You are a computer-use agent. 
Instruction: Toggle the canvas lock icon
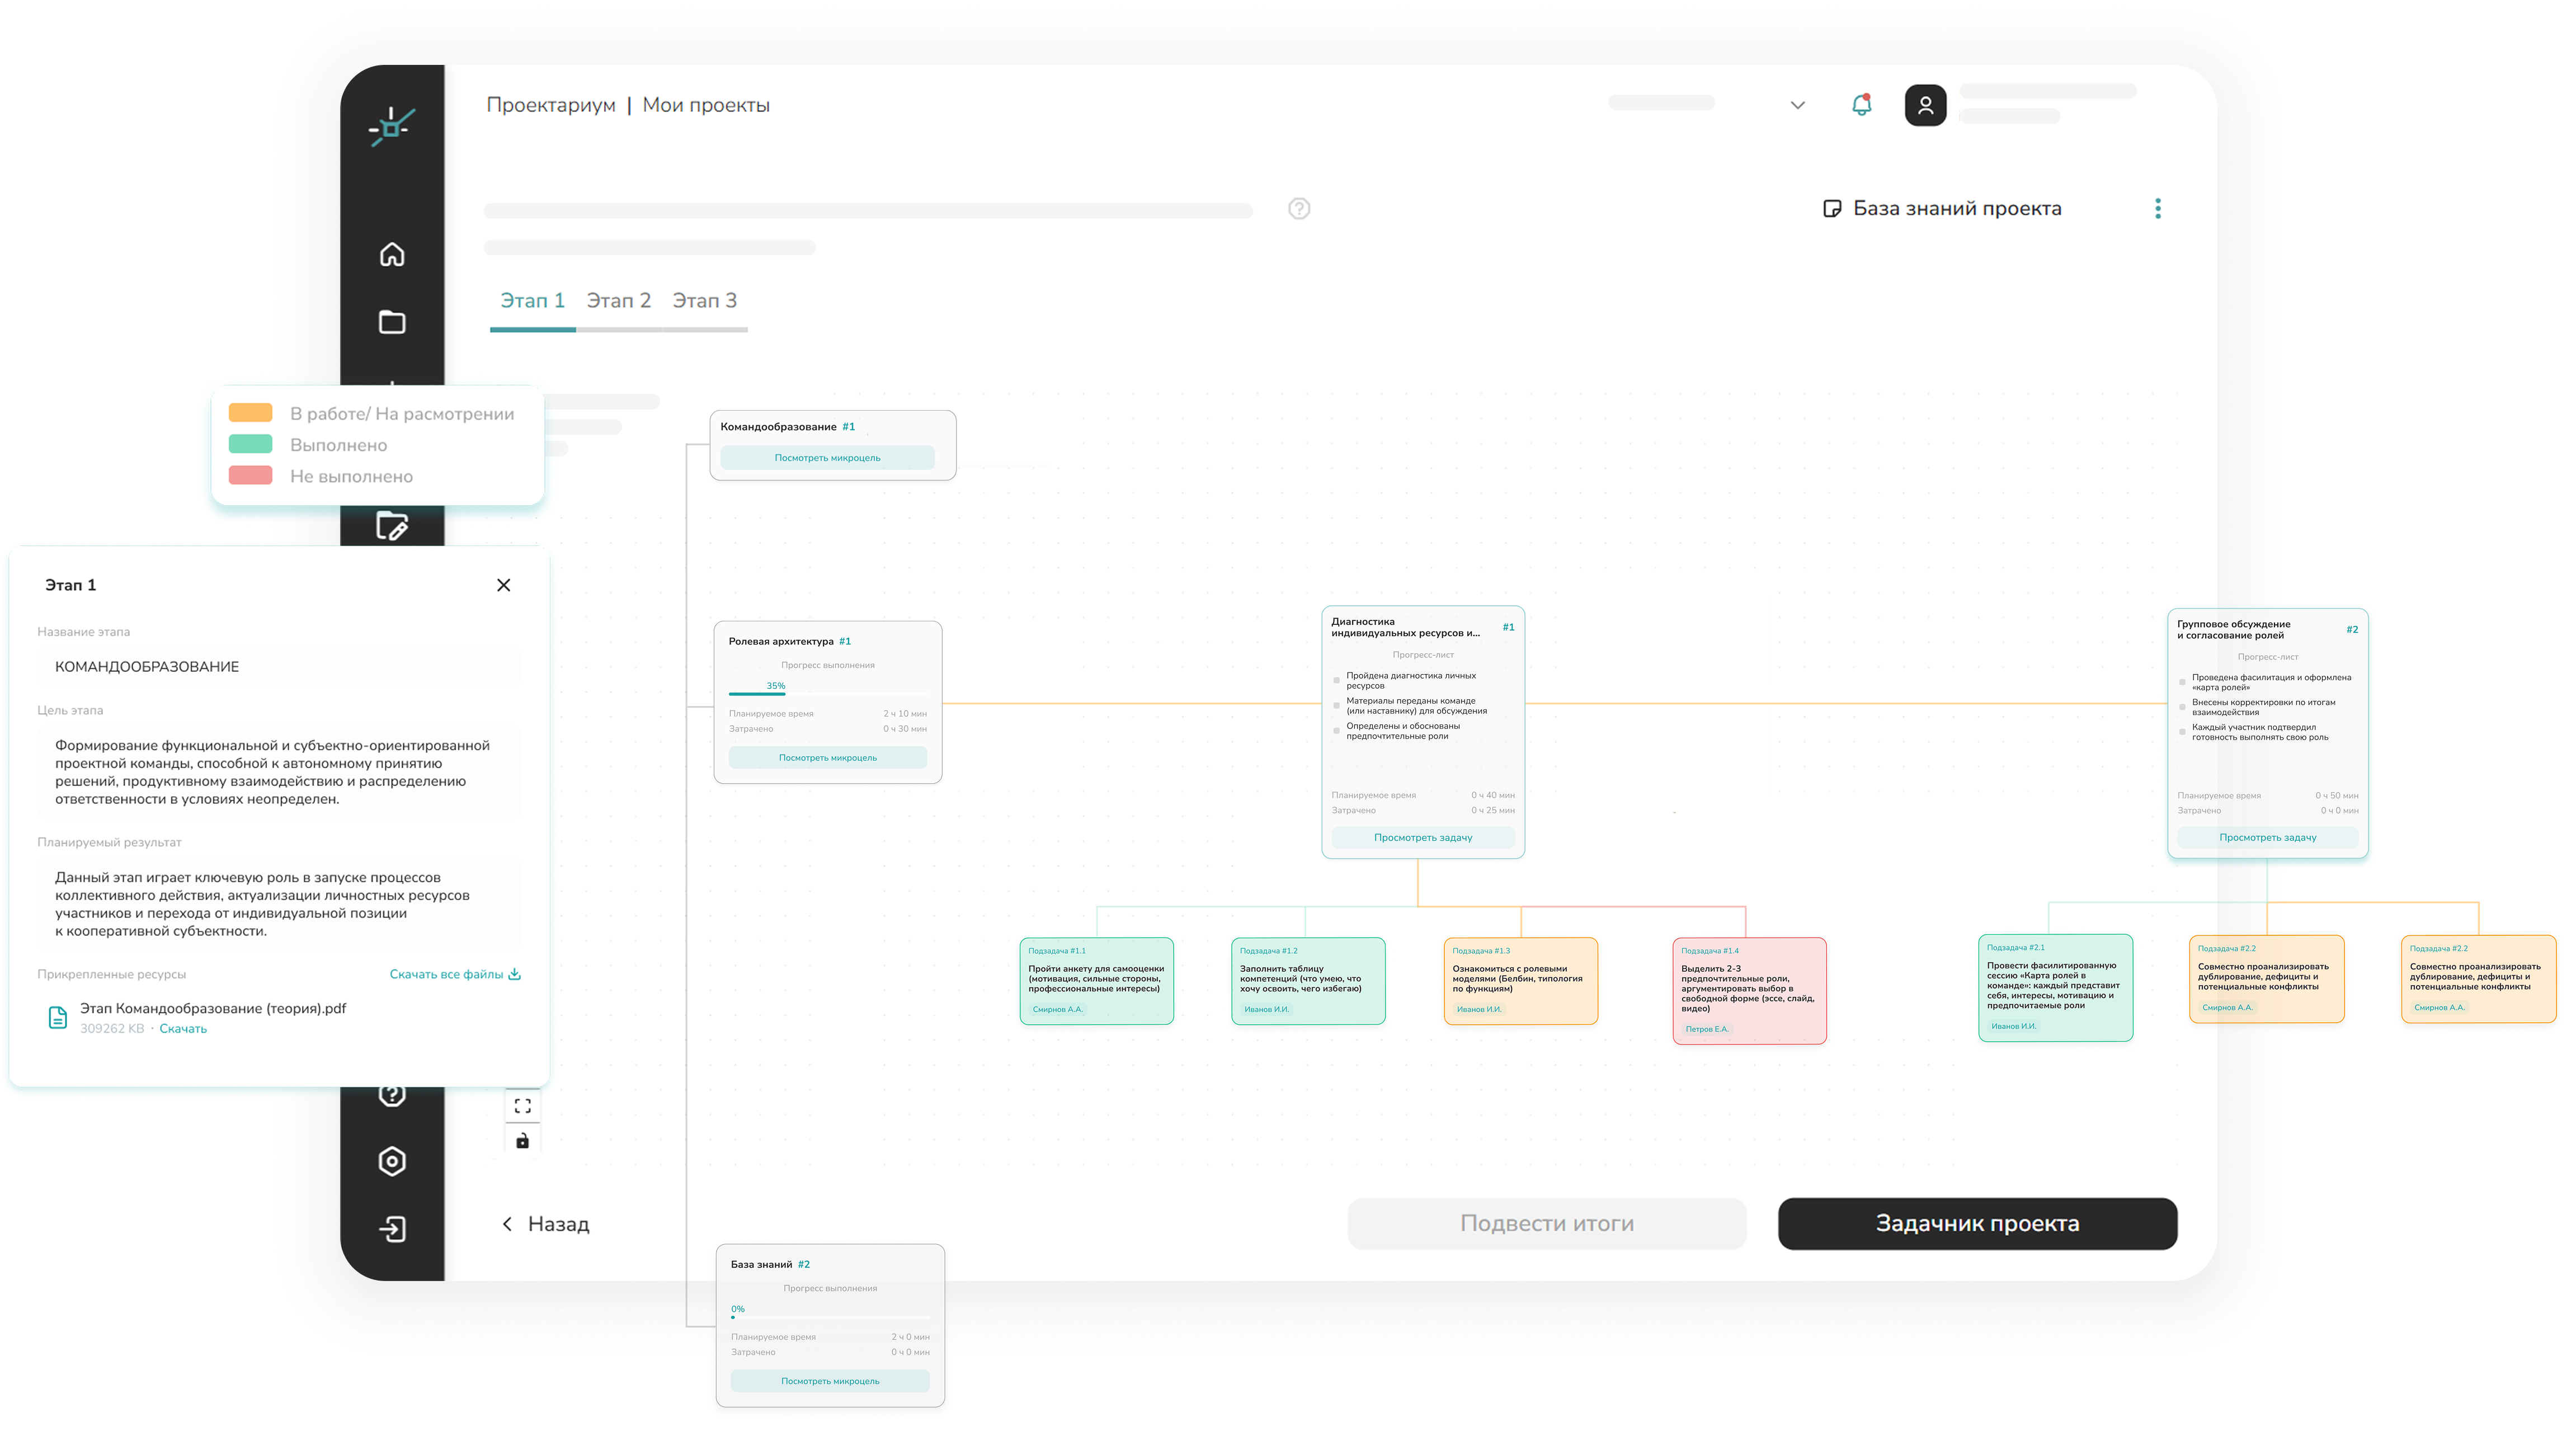[x=522, y=1141]
